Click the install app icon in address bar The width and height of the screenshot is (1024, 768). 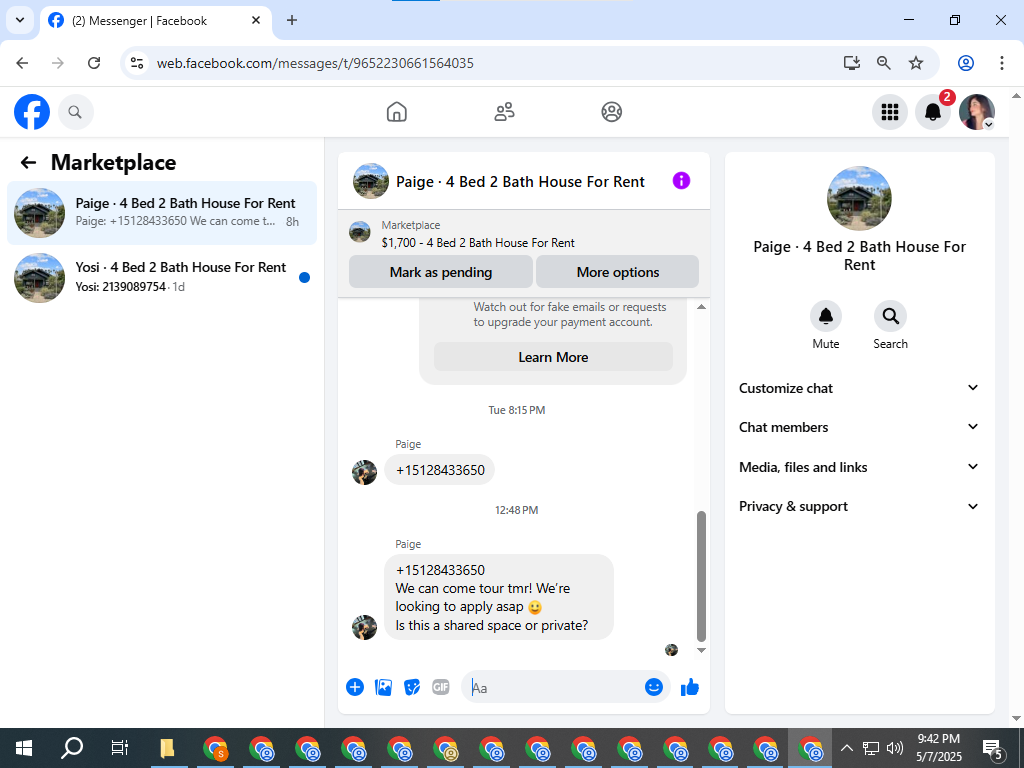tap(851, 63)
